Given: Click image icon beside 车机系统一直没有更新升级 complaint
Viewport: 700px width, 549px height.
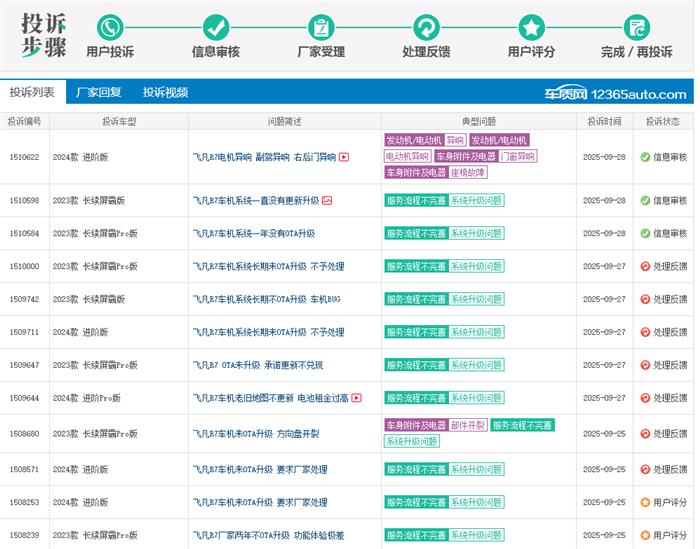Looking at the screenshot, I should pos(327,200).
